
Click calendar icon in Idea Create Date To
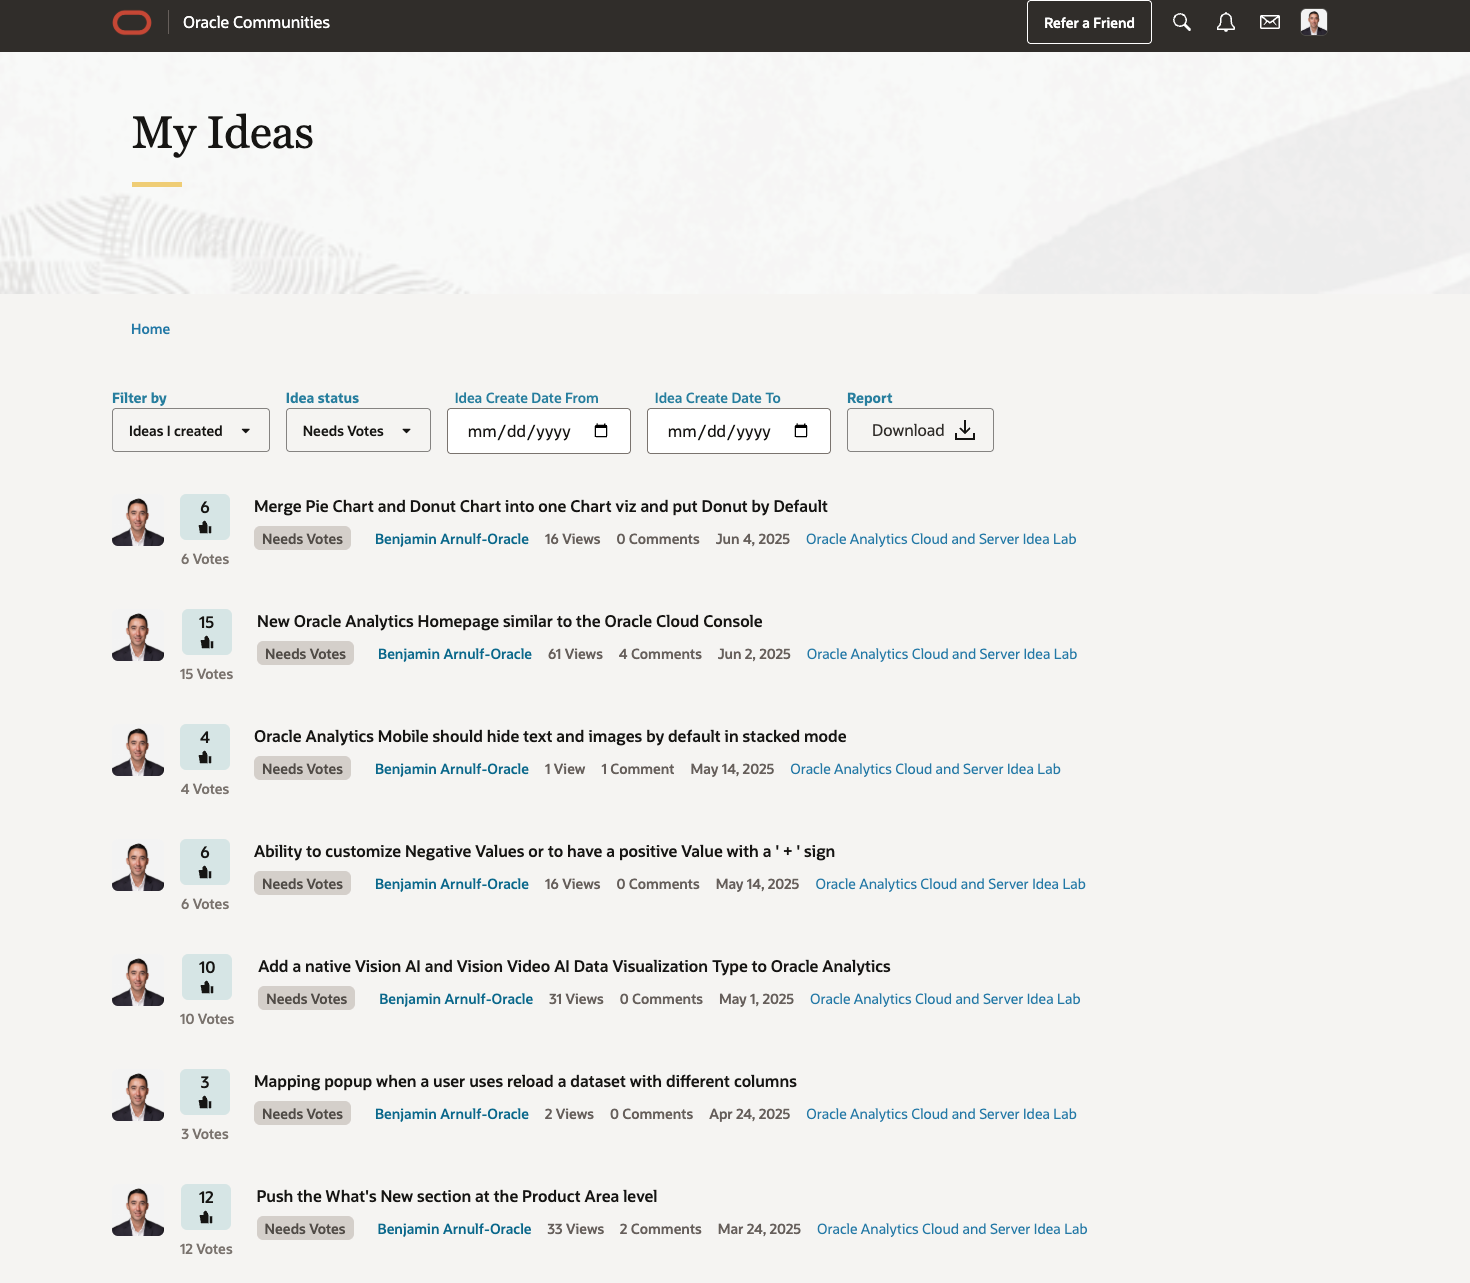(x=801, y=431)
